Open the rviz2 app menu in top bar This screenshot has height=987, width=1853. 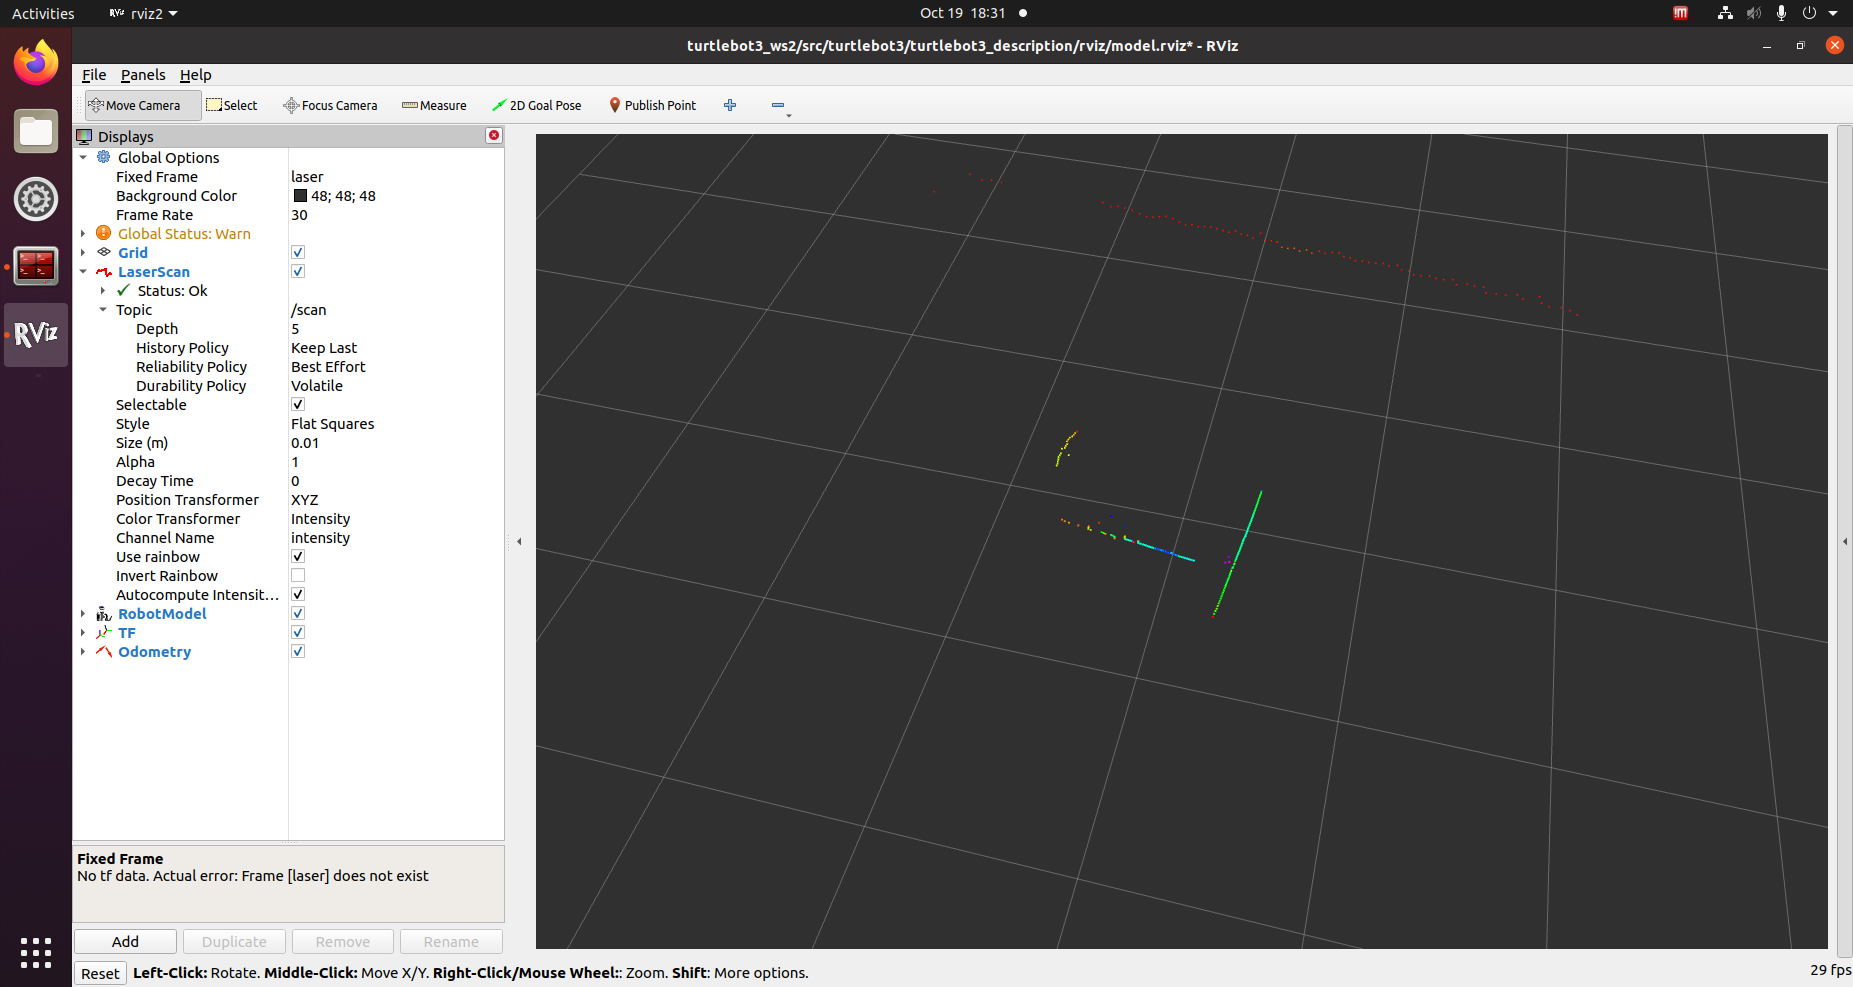coord(143,13)
